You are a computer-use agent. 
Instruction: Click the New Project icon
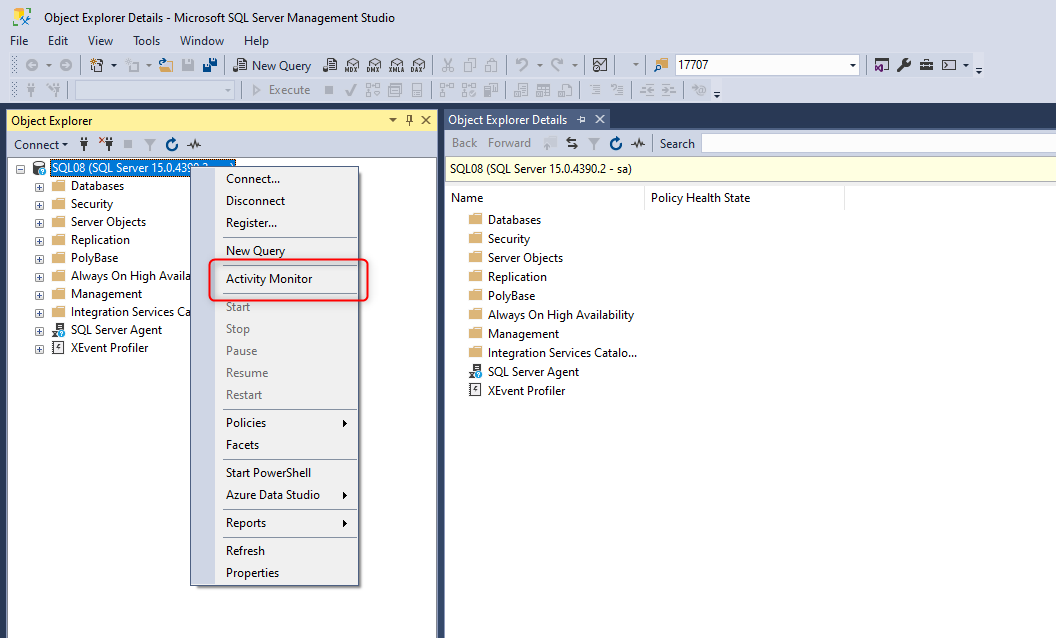click(97, 65)
